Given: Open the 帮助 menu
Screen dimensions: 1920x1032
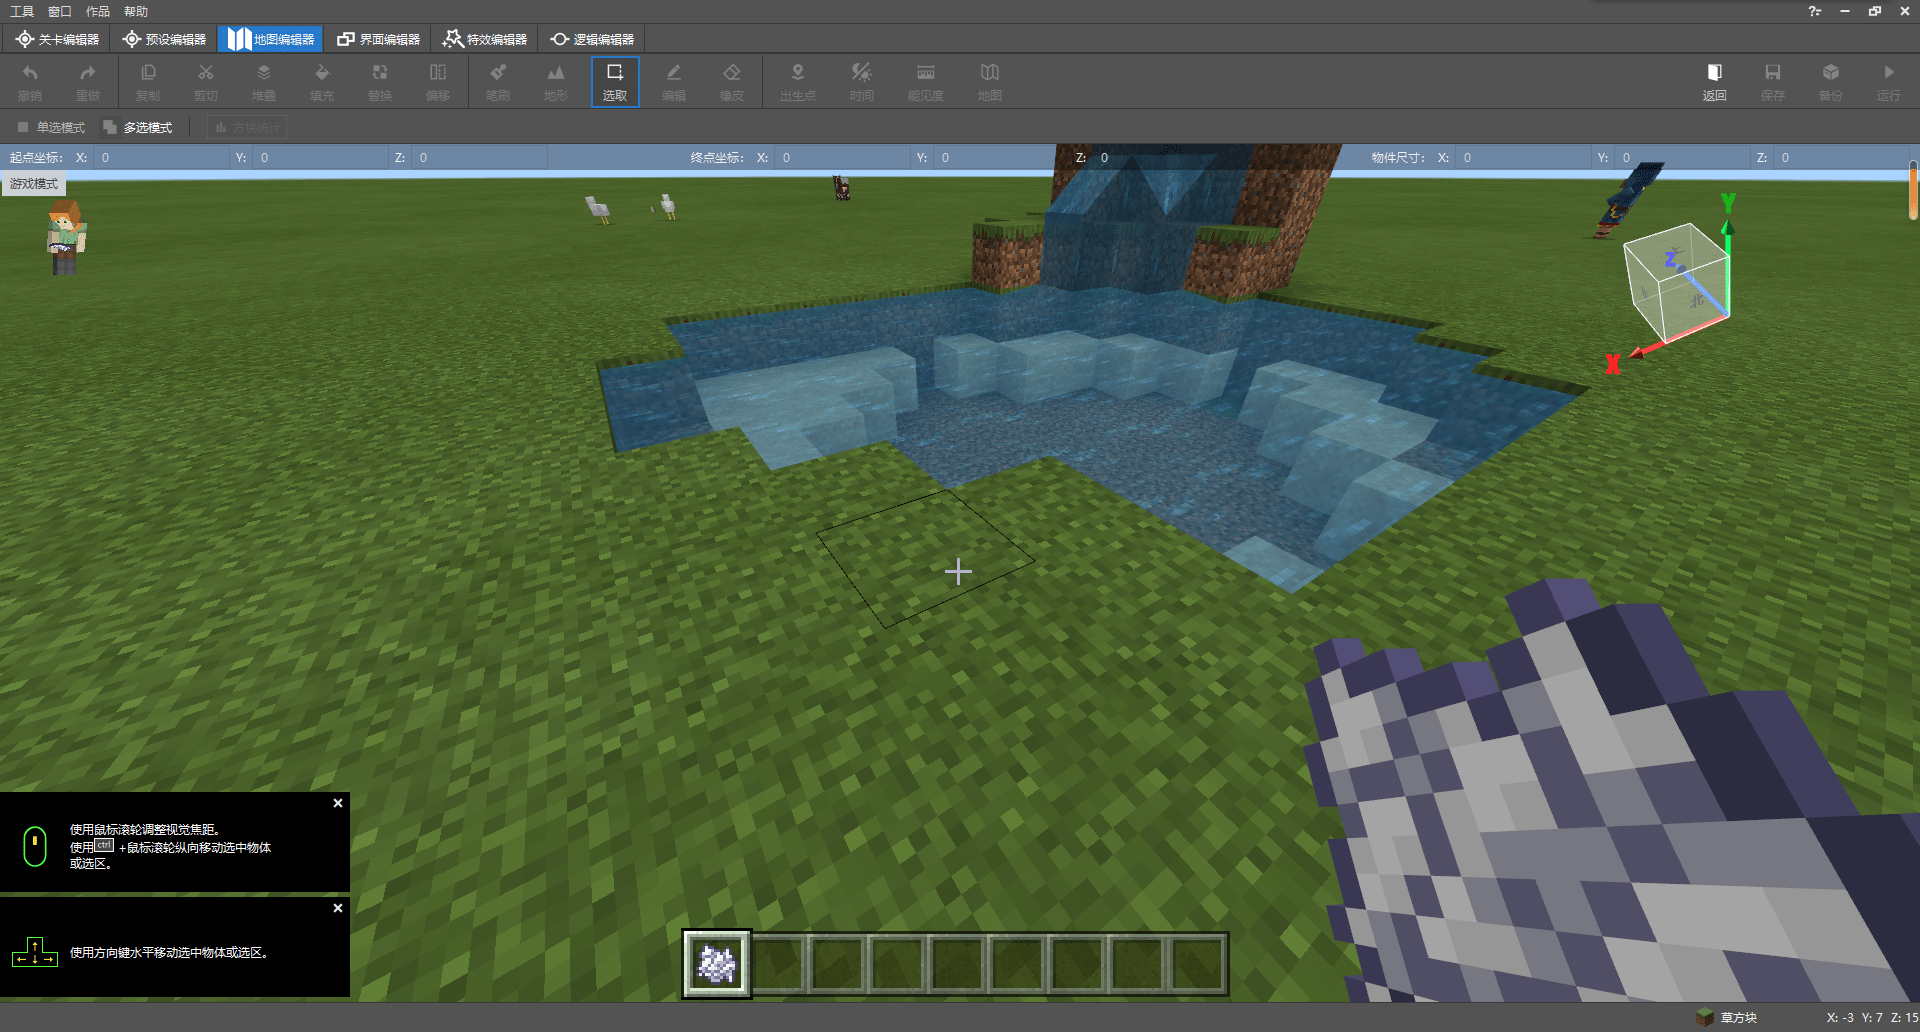Looking at the screenshot, I should click(136, 11).
